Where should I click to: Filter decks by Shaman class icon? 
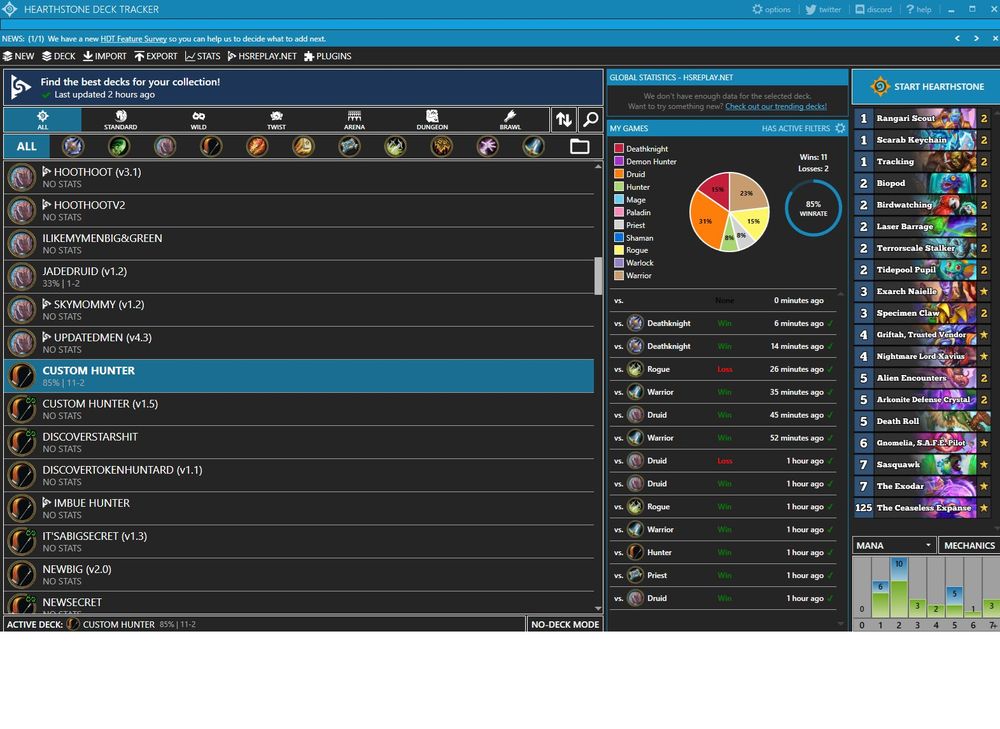click(x=441, y=147)
